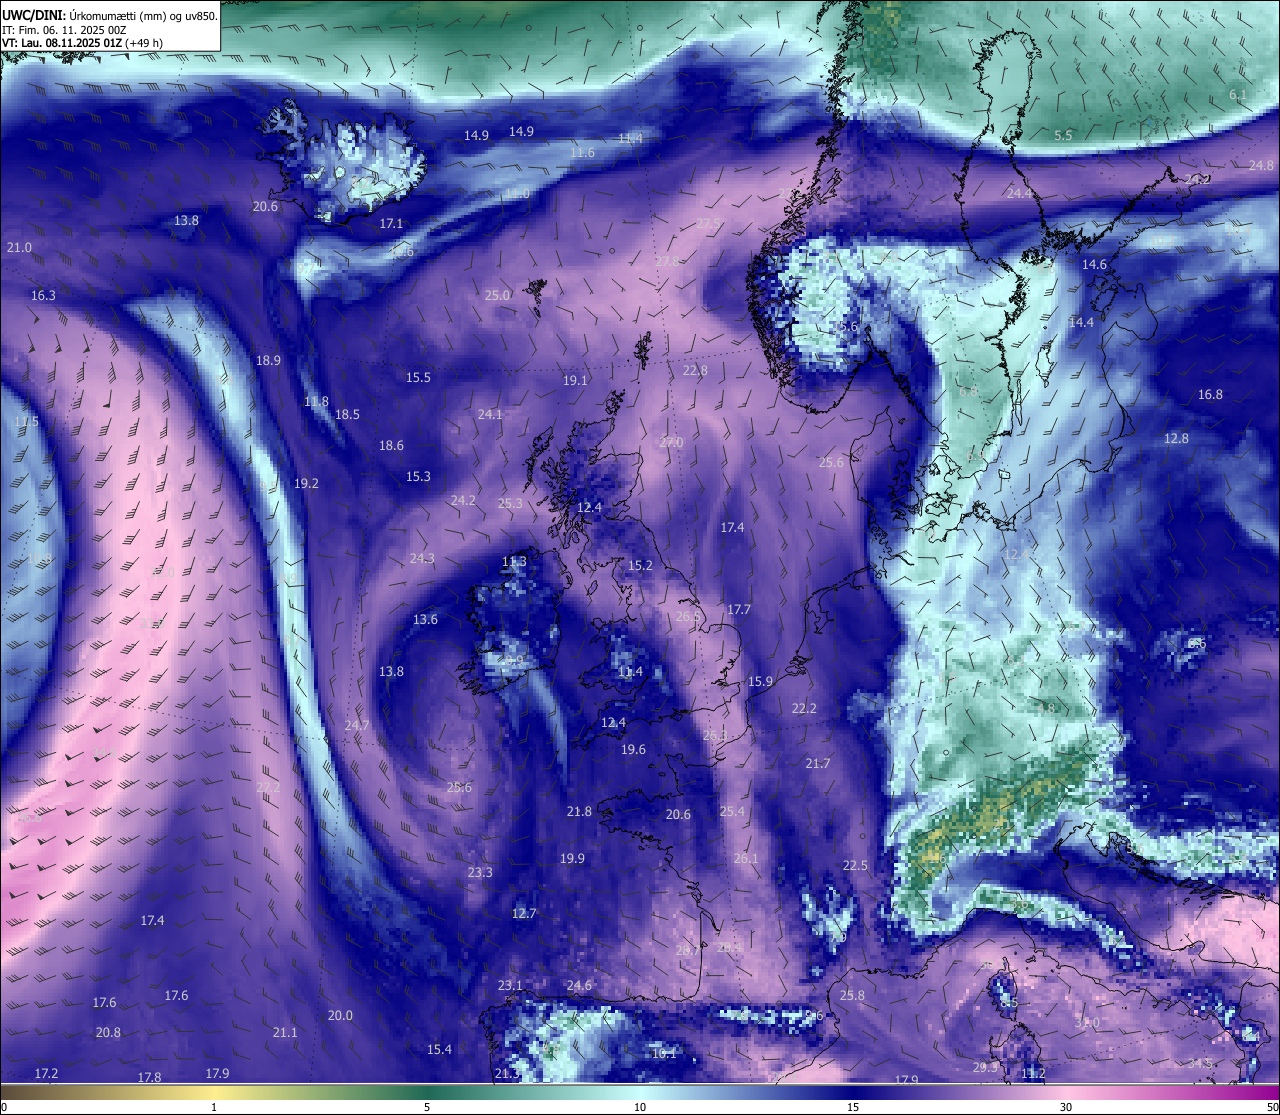Image resolution: width=1280 pixels, height=1115 pixels.
Task: Click the 22.5 value on the map
Action: (x=855, y=866)
